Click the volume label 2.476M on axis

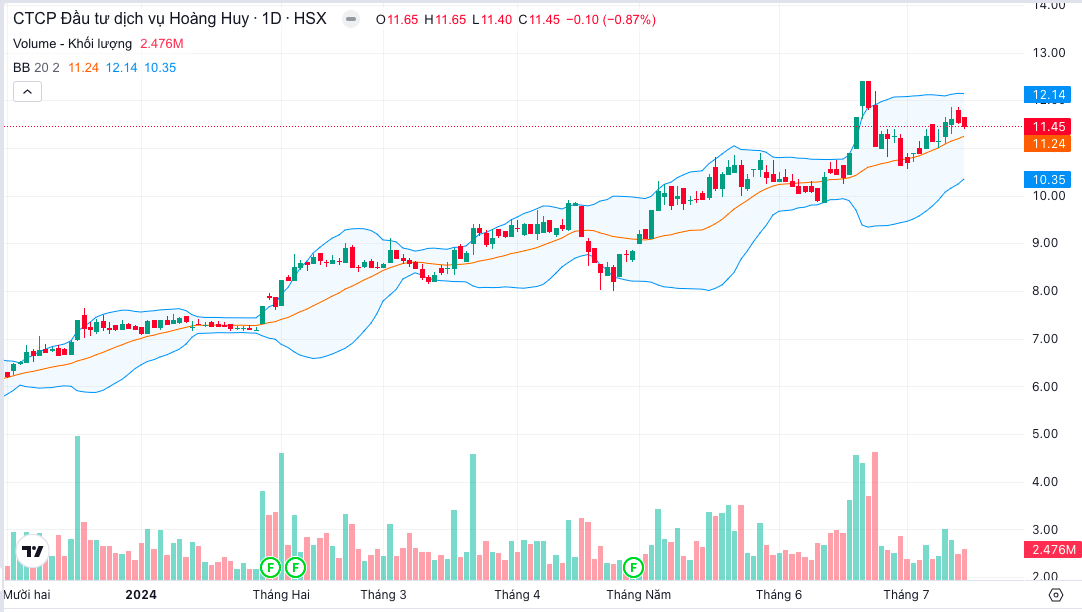(x=1052, y=549)
